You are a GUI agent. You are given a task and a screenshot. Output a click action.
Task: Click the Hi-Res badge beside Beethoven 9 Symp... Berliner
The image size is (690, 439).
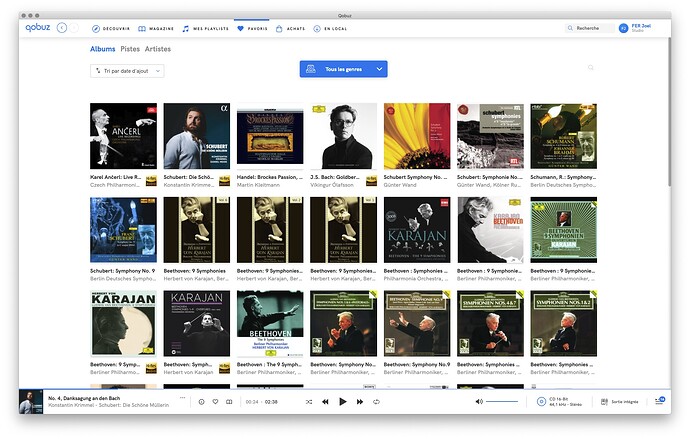coord(151,368)
